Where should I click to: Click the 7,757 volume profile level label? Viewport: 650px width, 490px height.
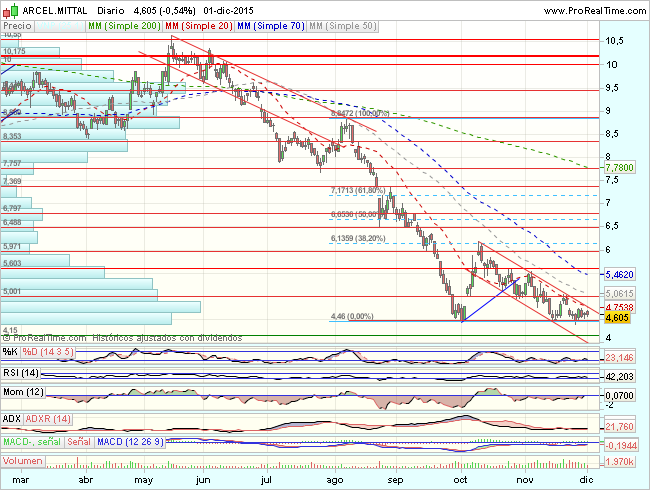point(12,163)
